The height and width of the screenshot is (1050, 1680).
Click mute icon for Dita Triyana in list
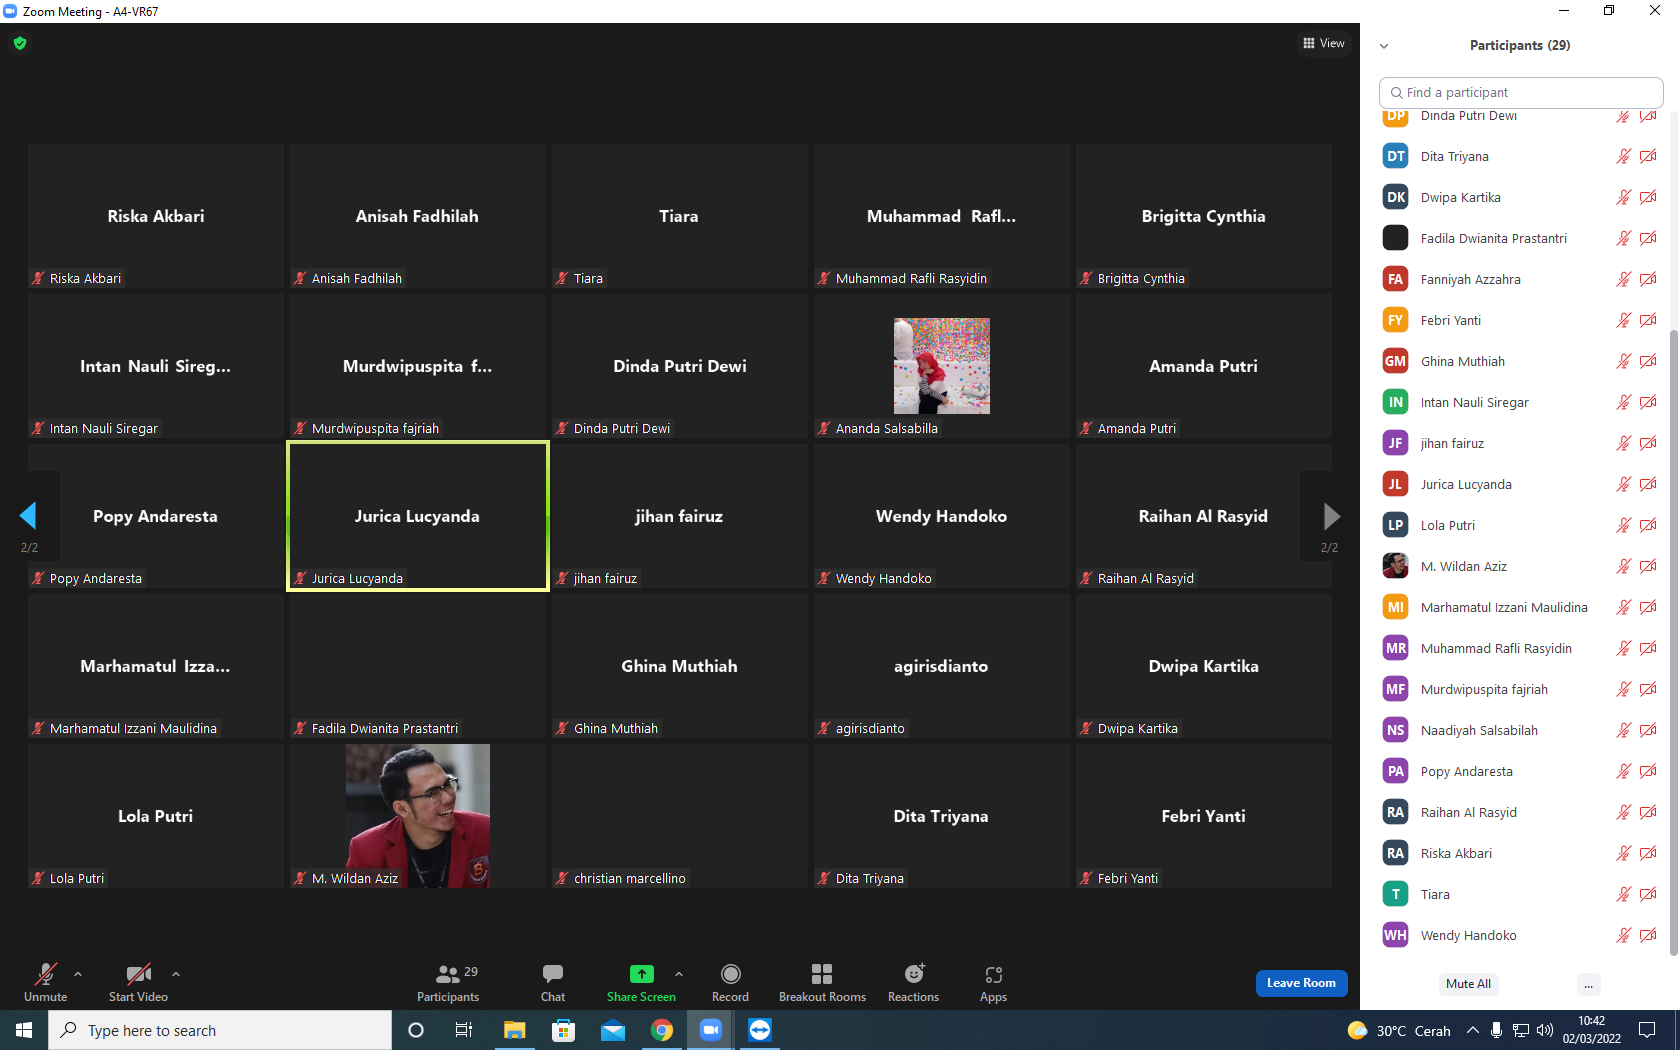[1623, 156]
